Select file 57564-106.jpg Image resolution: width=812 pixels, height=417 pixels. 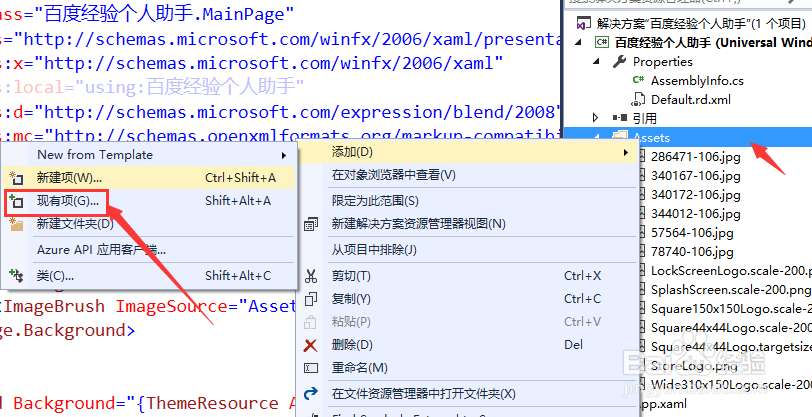tap(692, 233)
